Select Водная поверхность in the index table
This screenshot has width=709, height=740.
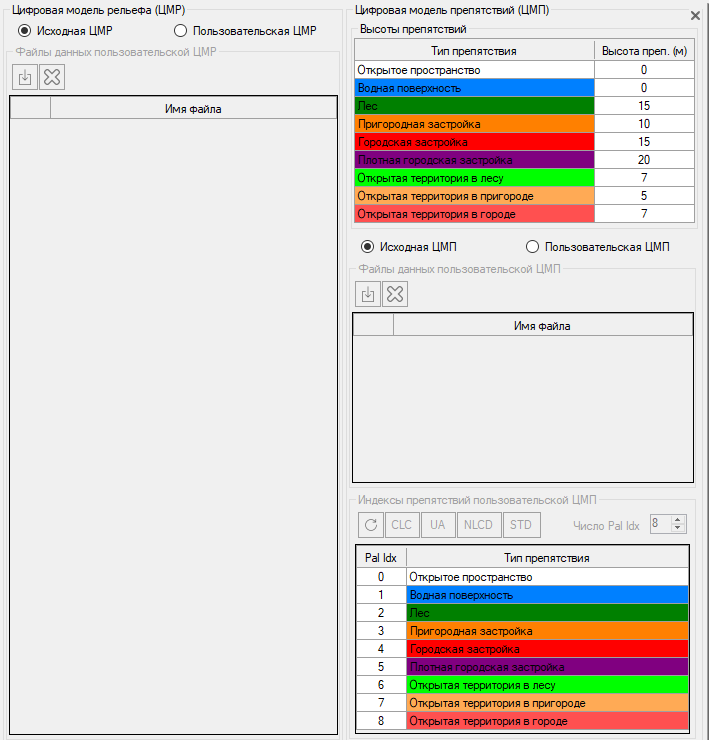click(x=548, y=595)
